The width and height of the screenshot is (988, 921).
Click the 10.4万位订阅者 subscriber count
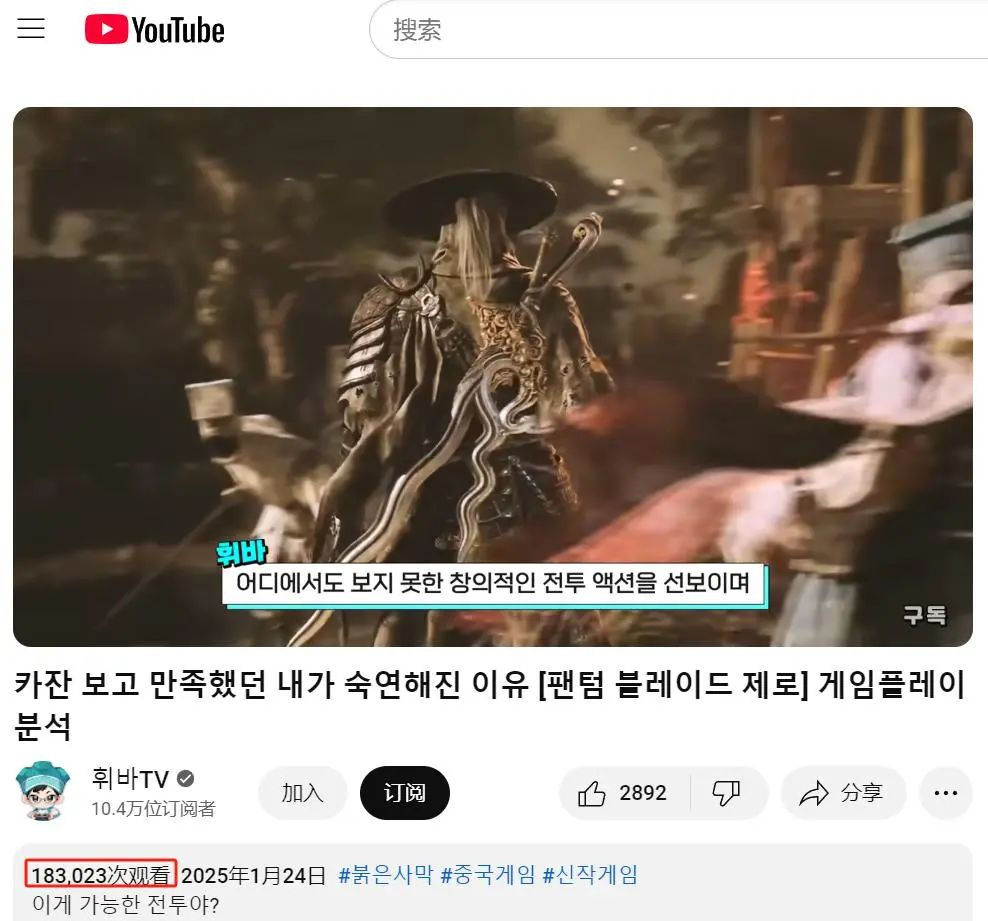click(x=153, y=808)
